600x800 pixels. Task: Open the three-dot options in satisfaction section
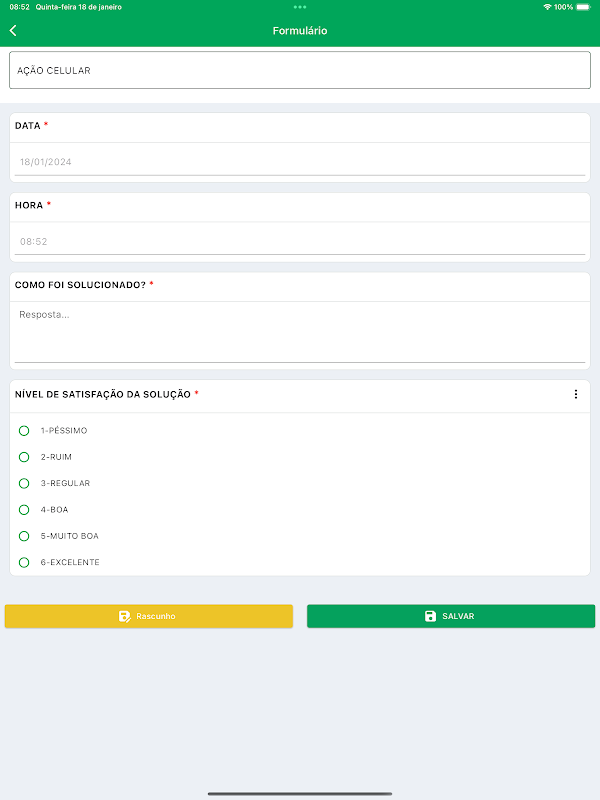(x=576, y=394)
